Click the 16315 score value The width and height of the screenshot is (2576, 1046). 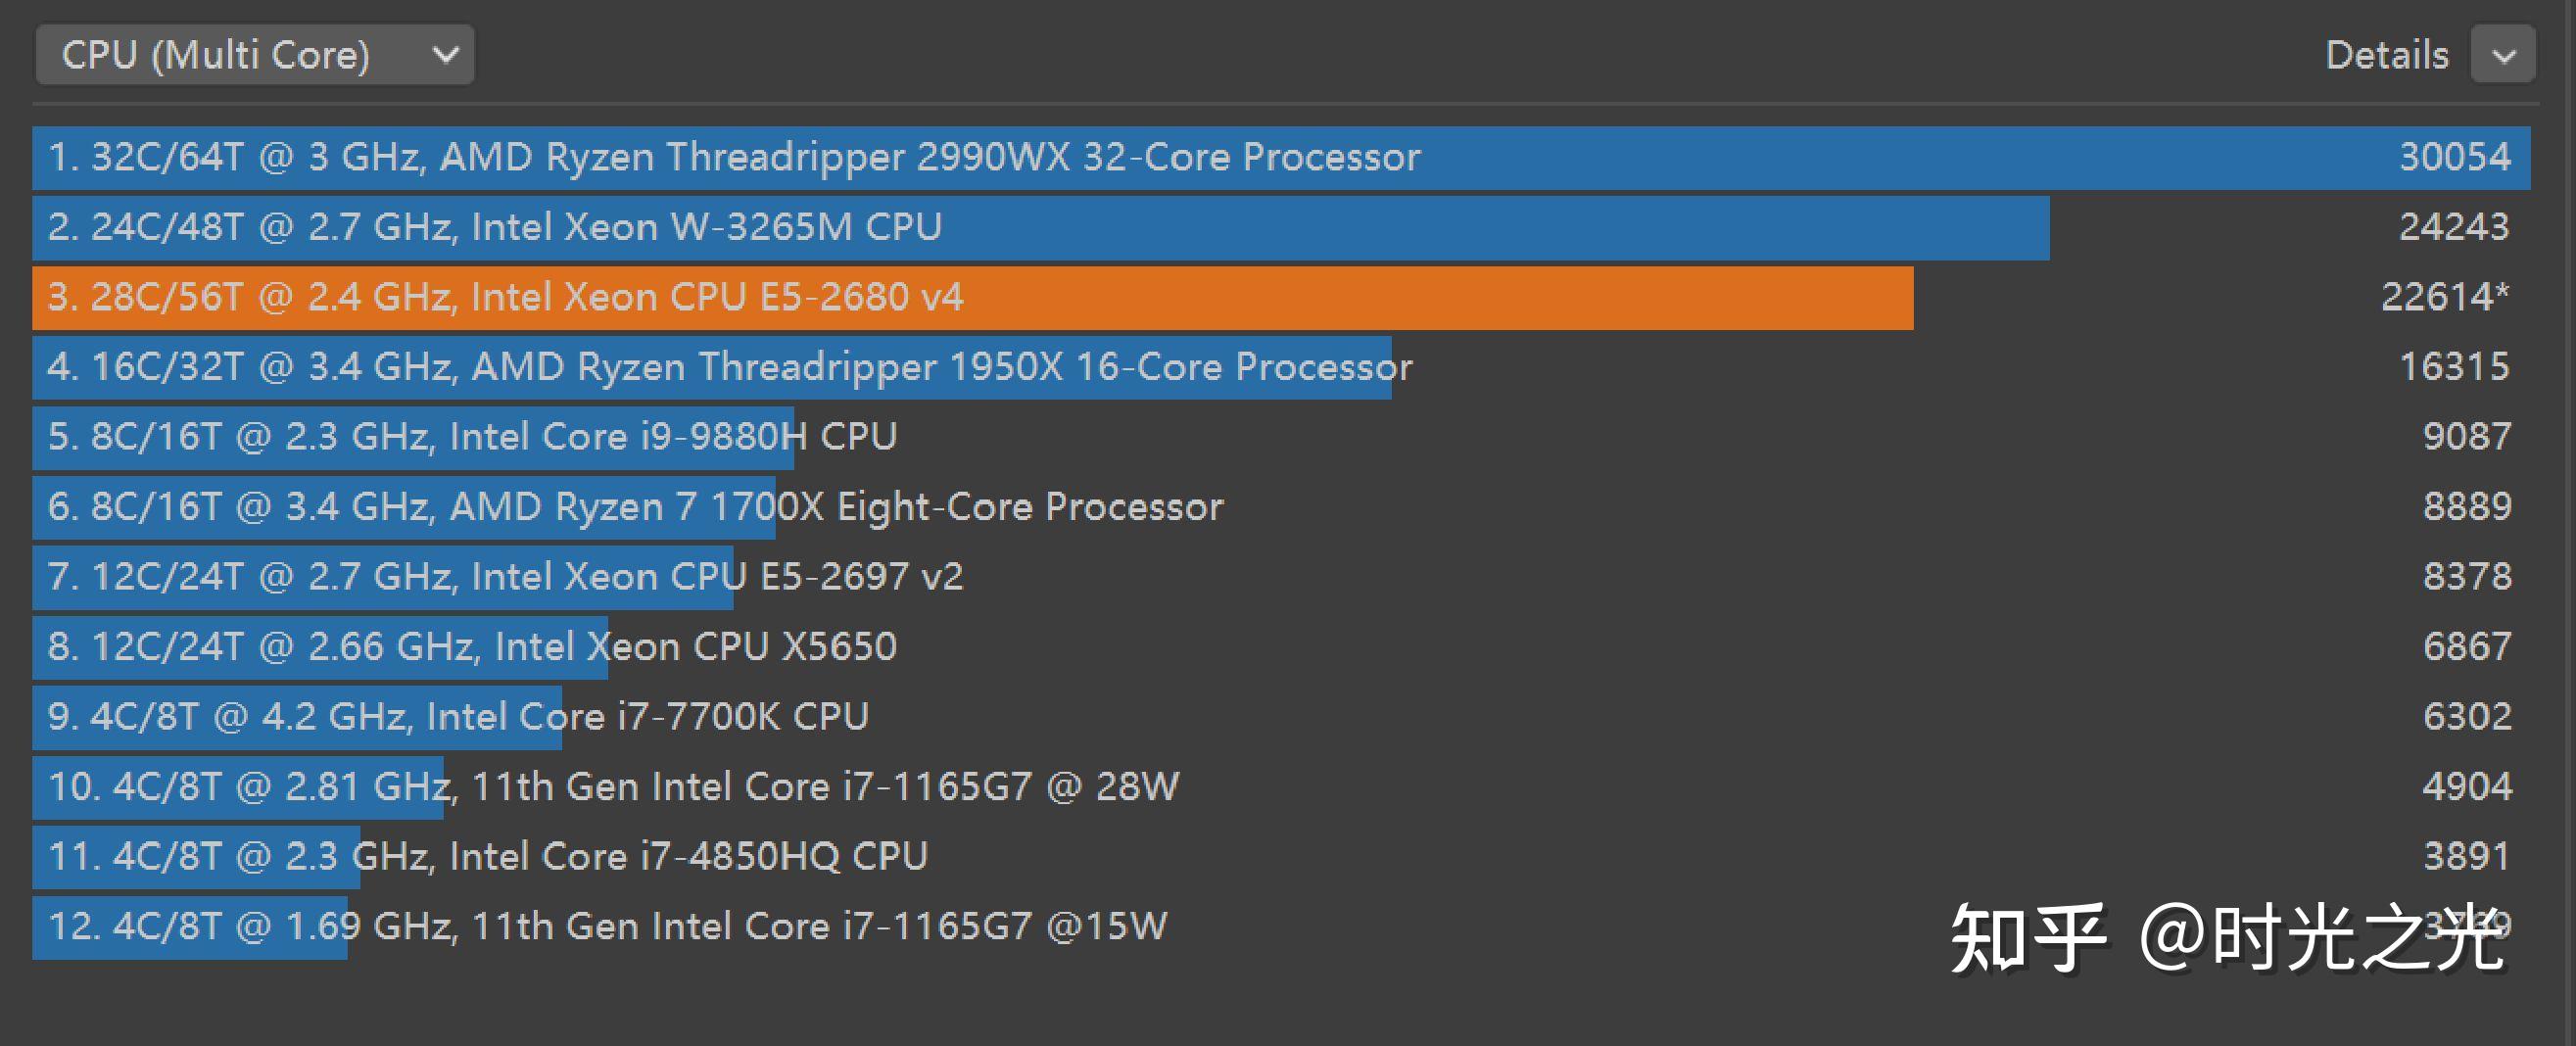pyautogui.click(x=2454, y=368)
